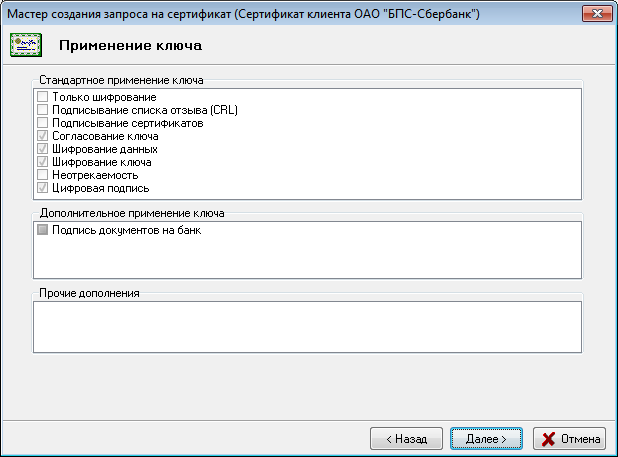Viewport: 618px width, 457px height.
Task: Enable the Только шифрование checkbox
Action: click(x=42, y=97)
